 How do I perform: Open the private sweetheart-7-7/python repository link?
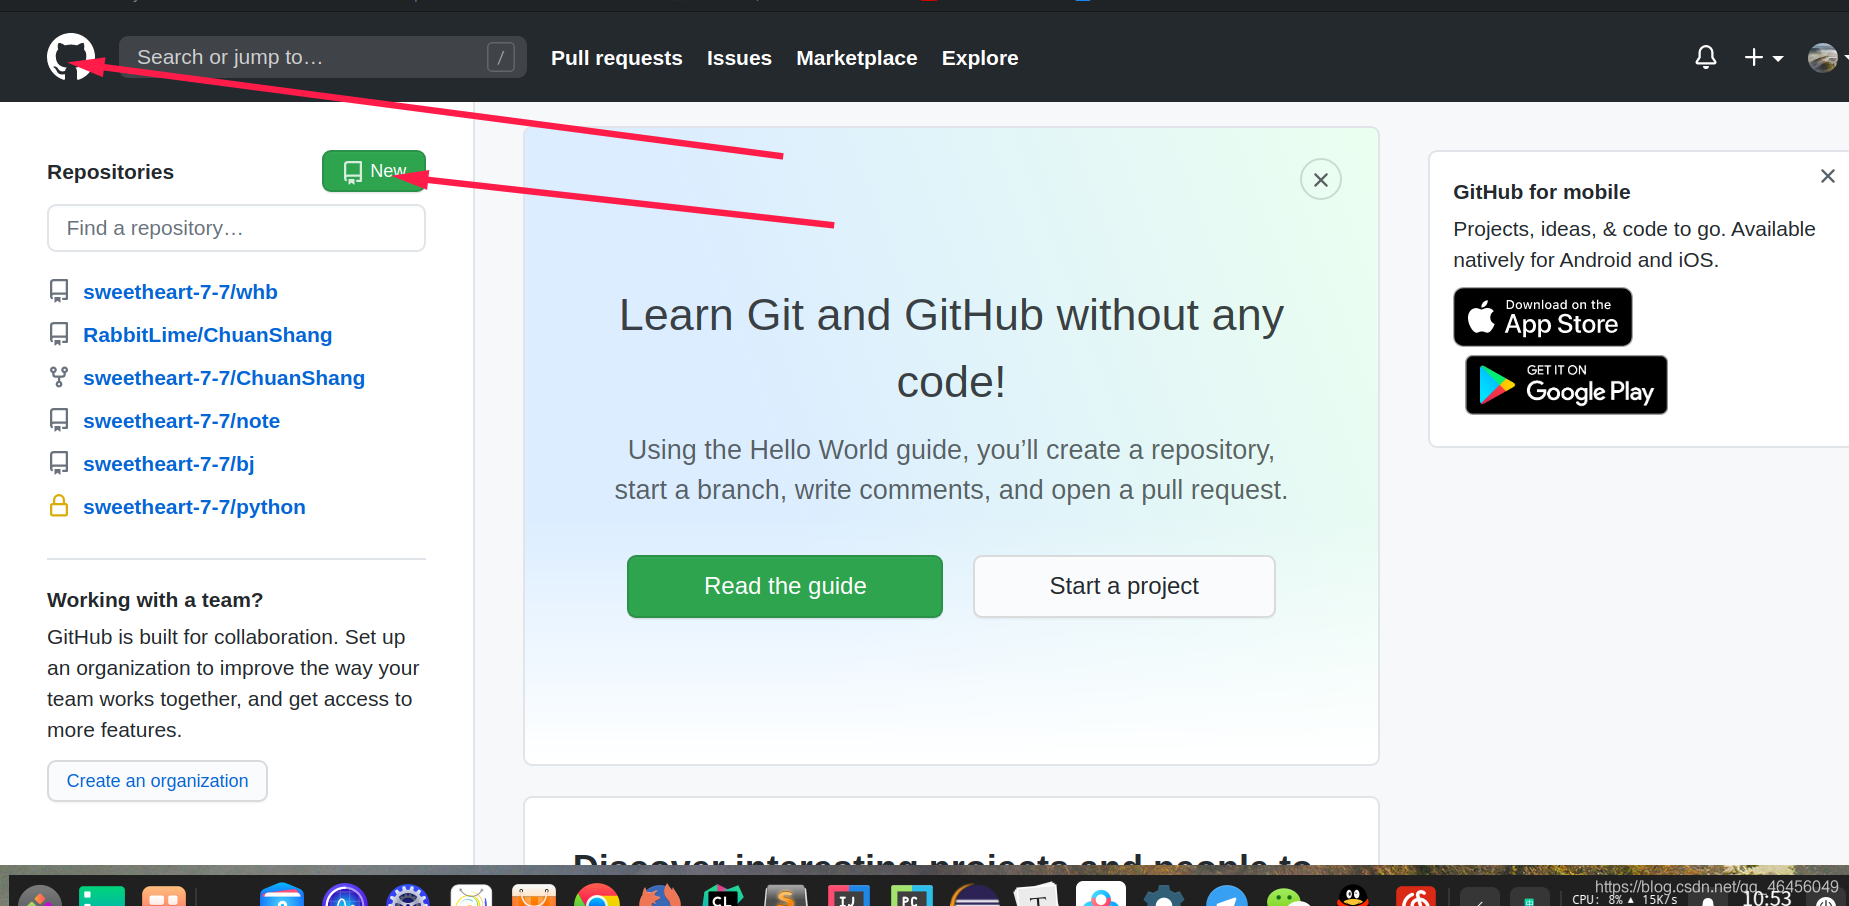tap(194, 507)
